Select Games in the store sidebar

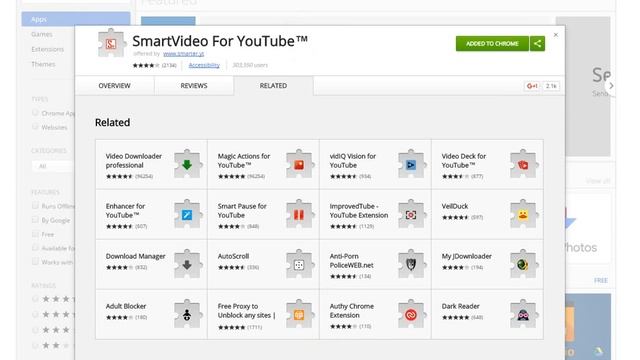pyautogui.click(x=42, y=34)
